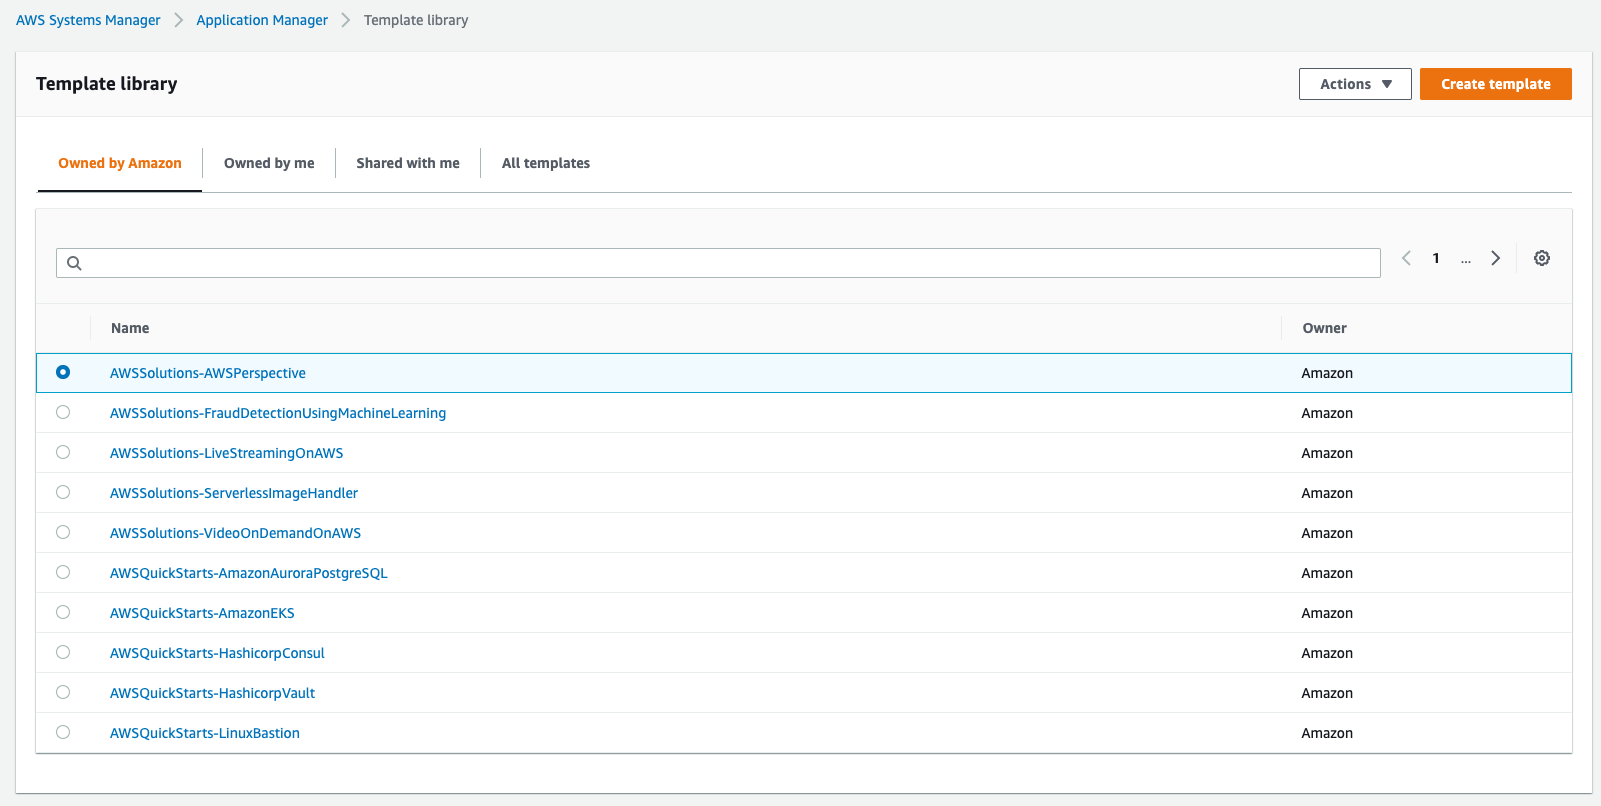
Task: Click the Owner column header
Action: tap(1325, 328)
